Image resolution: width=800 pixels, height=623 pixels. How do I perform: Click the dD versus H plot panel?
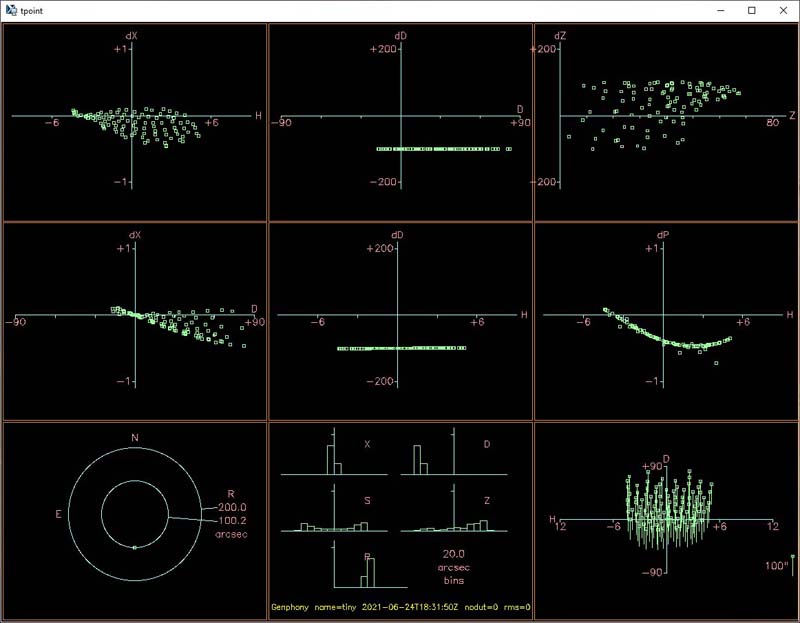click(x=400, y=320)
